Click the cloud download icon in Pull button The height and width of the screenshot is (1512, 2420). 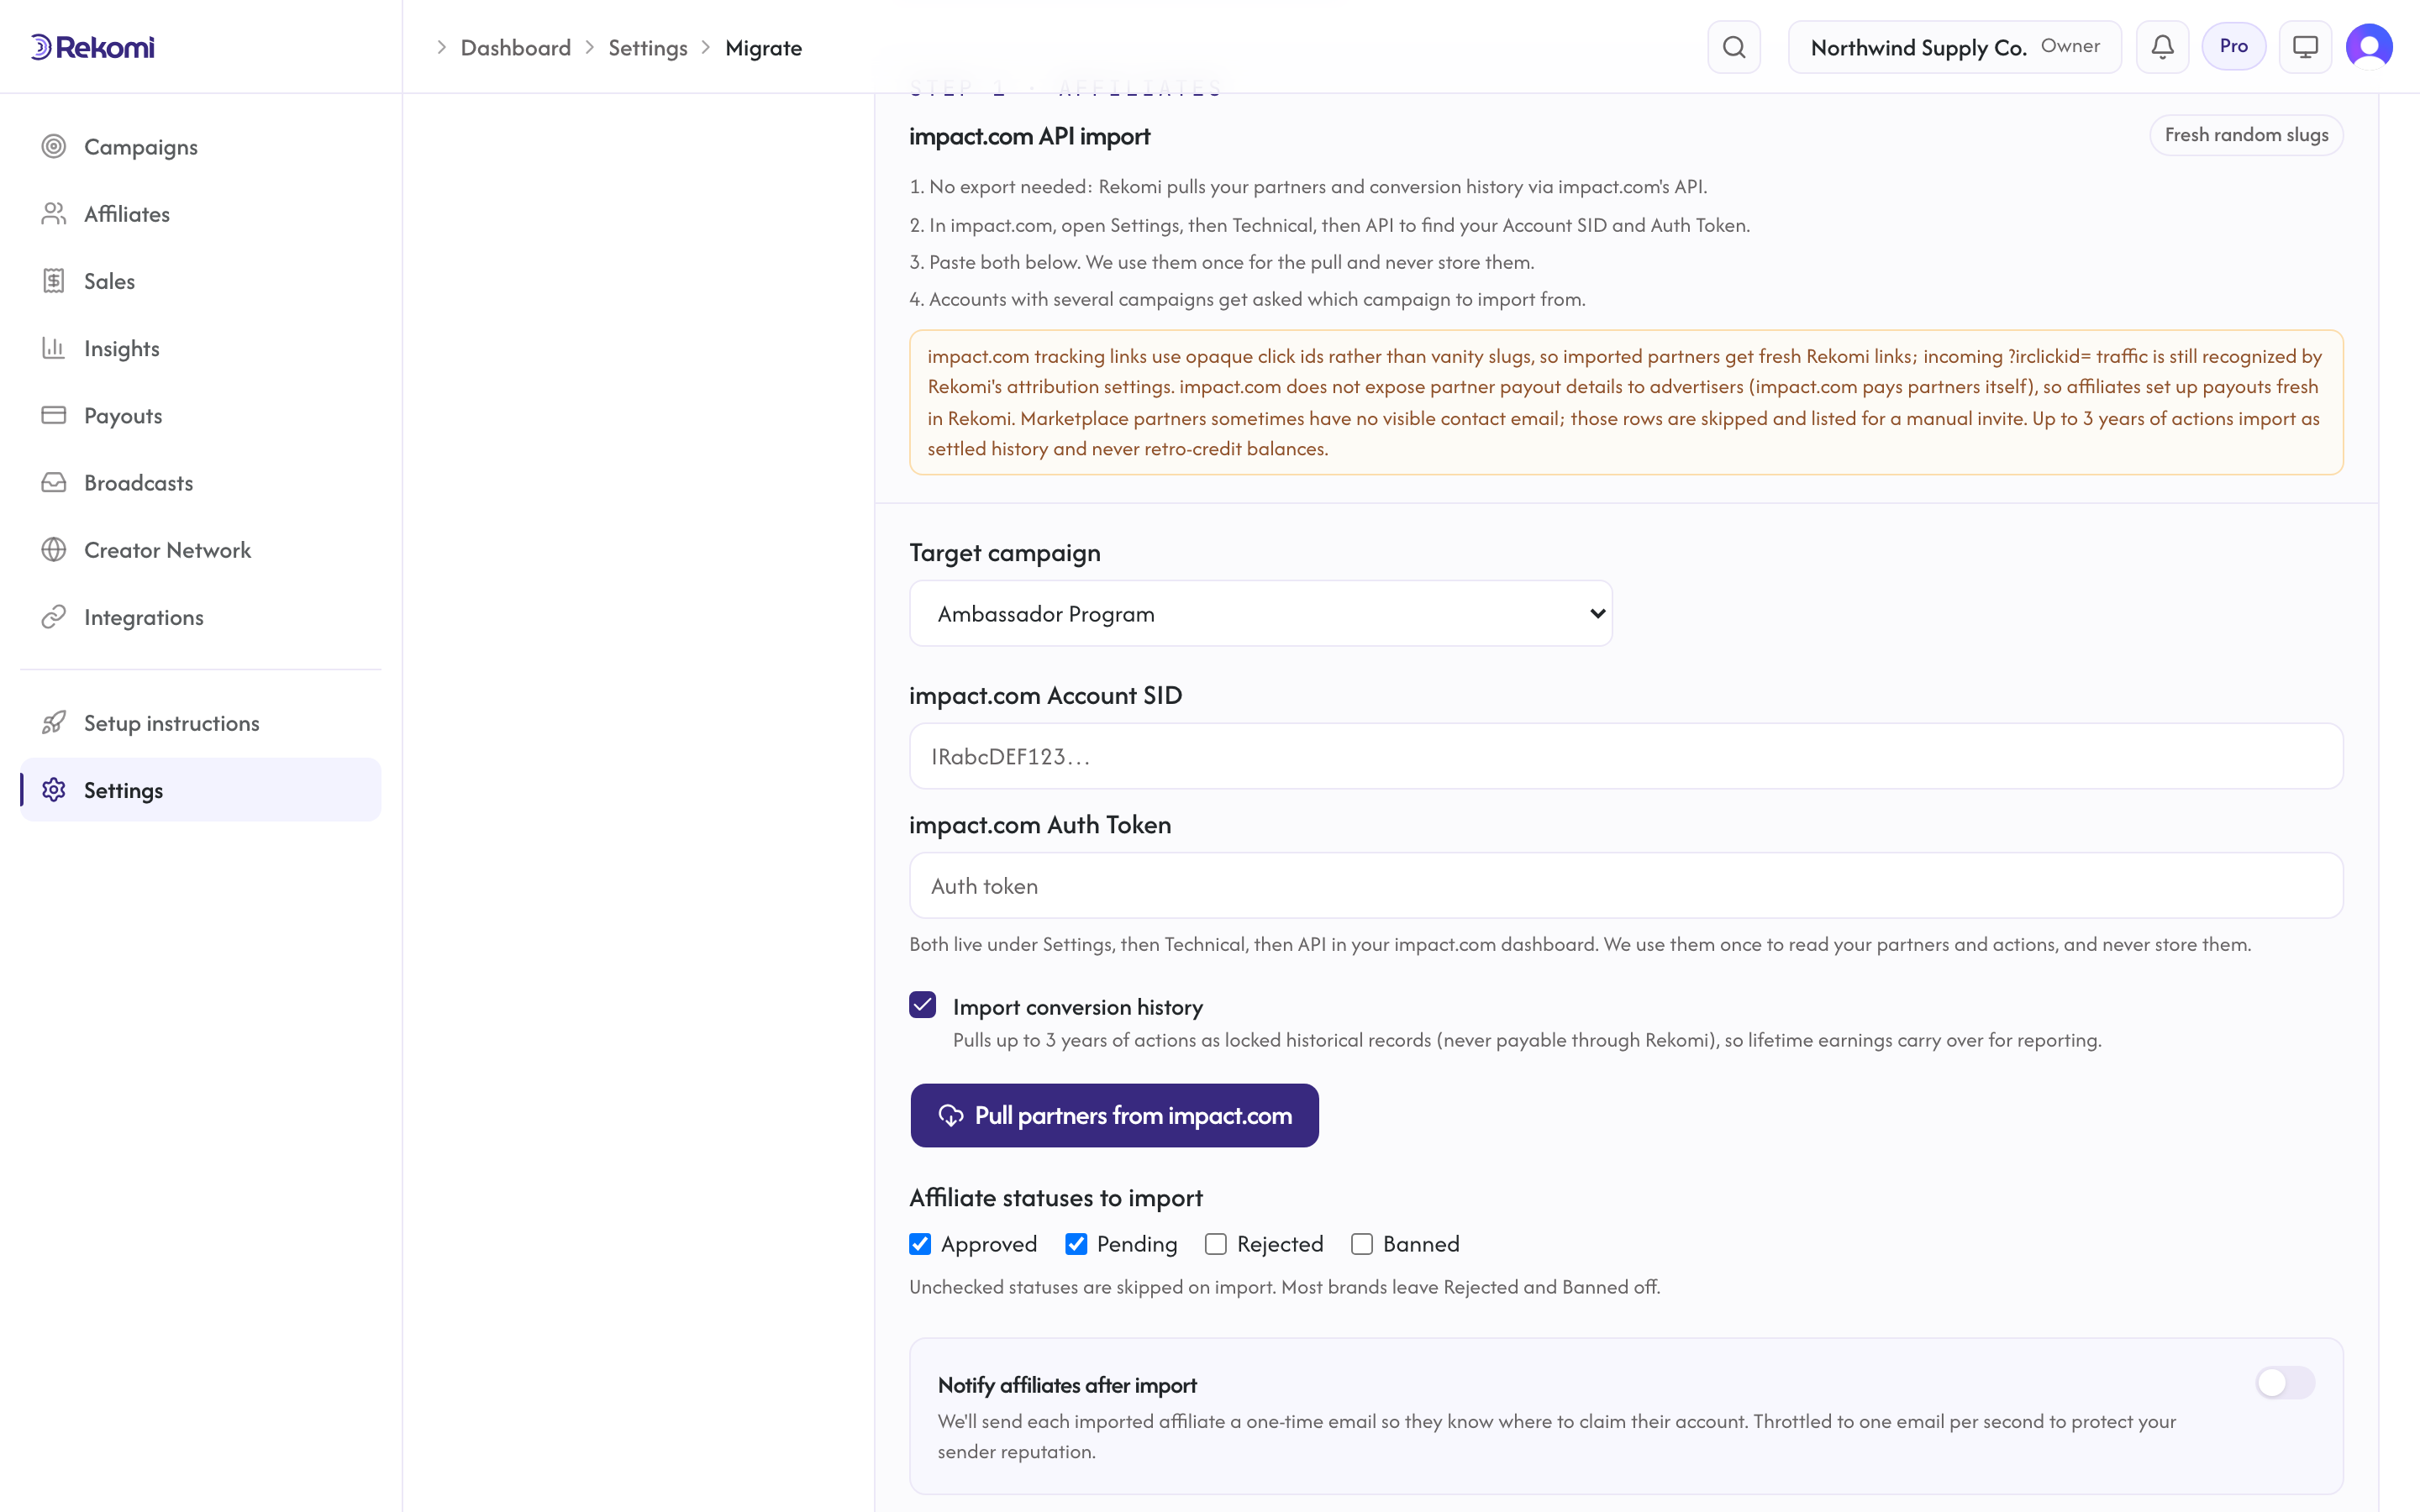950,1115
